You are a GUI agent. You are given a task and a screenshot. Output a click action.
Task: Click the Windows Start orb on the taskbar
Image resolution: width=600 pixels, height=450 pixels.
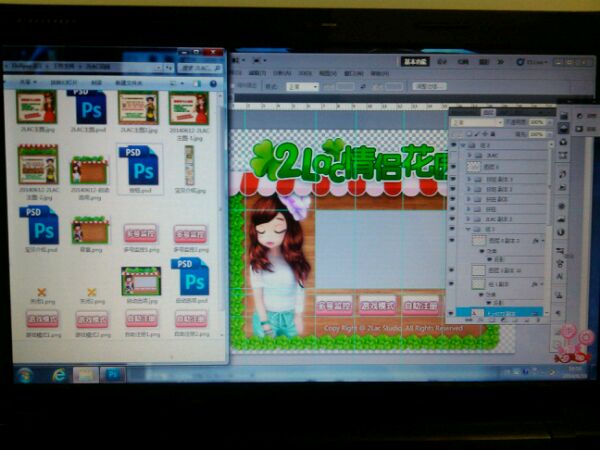click(26, 374)
